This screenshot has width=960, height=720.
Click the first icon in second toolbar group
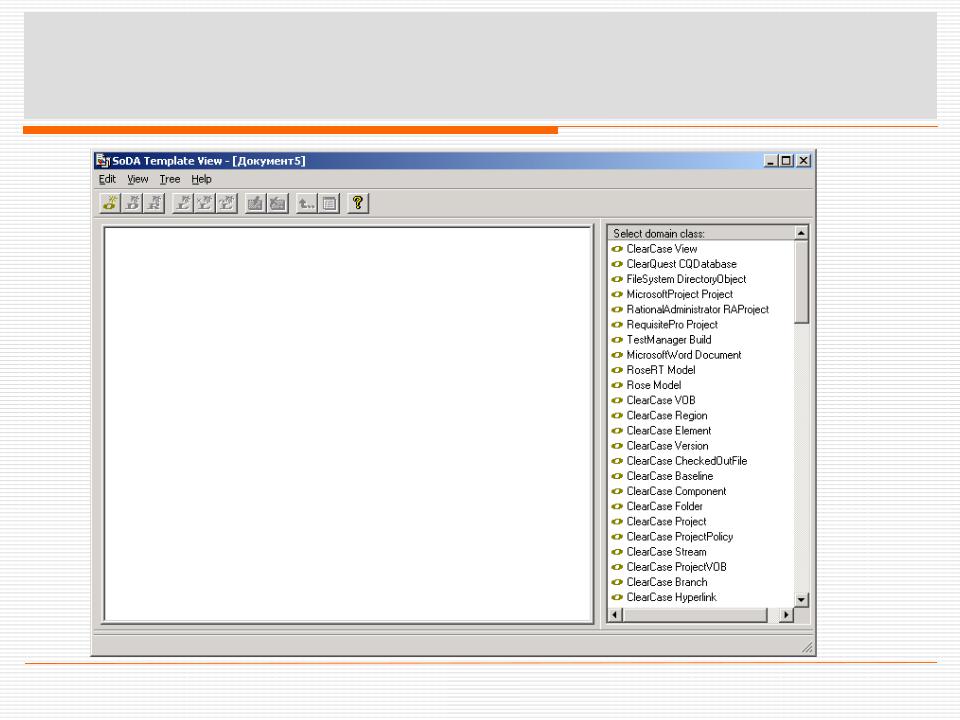[182, 203]
